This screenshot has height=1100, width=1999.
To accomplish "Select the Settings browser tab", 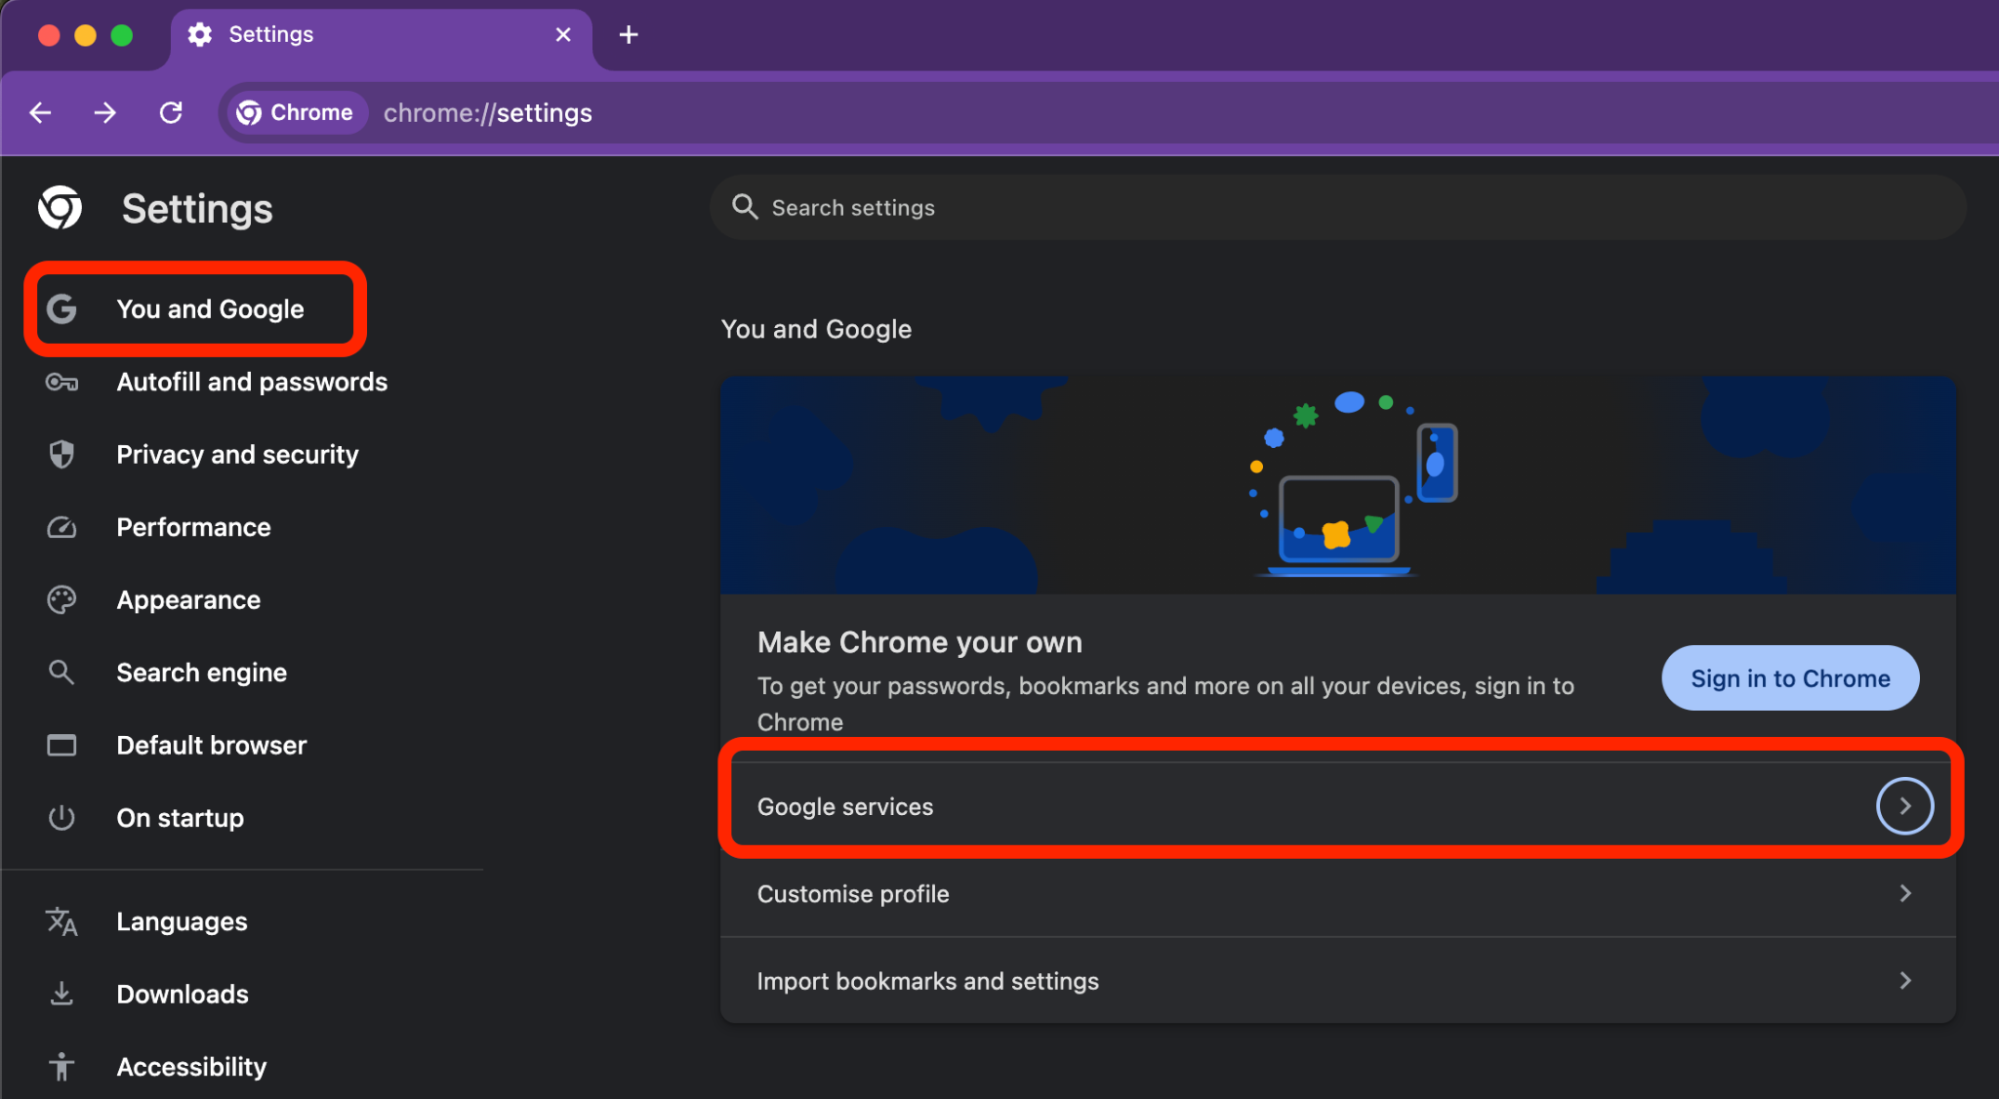I will pos(380,38).
